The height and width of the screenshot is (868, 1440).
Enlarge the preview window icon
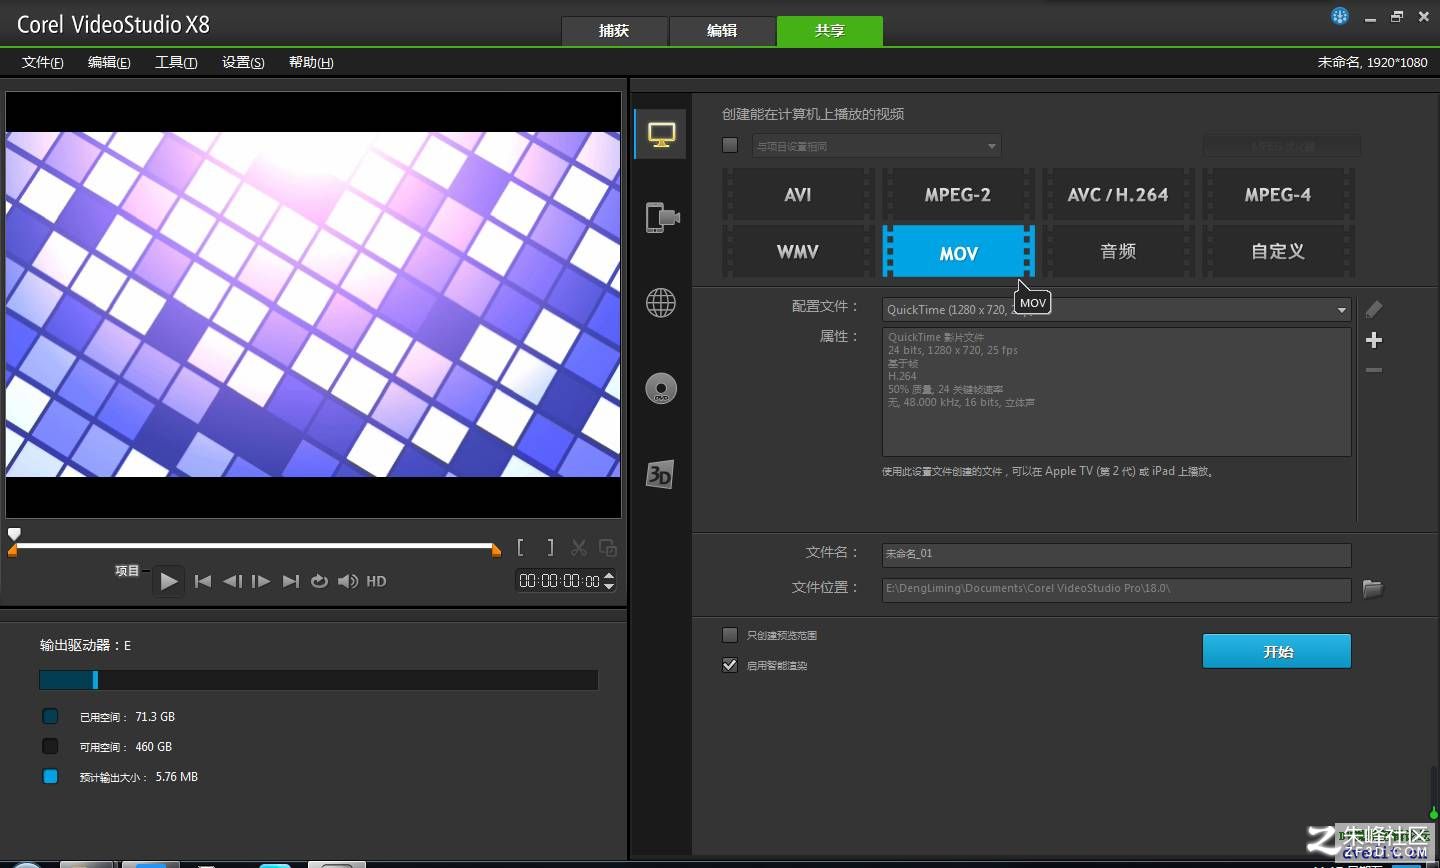[x=607, y=547]
